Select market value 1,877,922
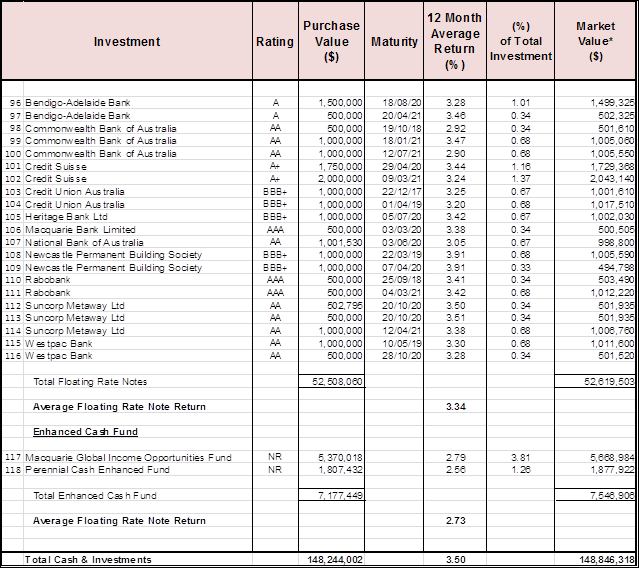The height and width of the screenshot is (568, 639). click(612, 470)
